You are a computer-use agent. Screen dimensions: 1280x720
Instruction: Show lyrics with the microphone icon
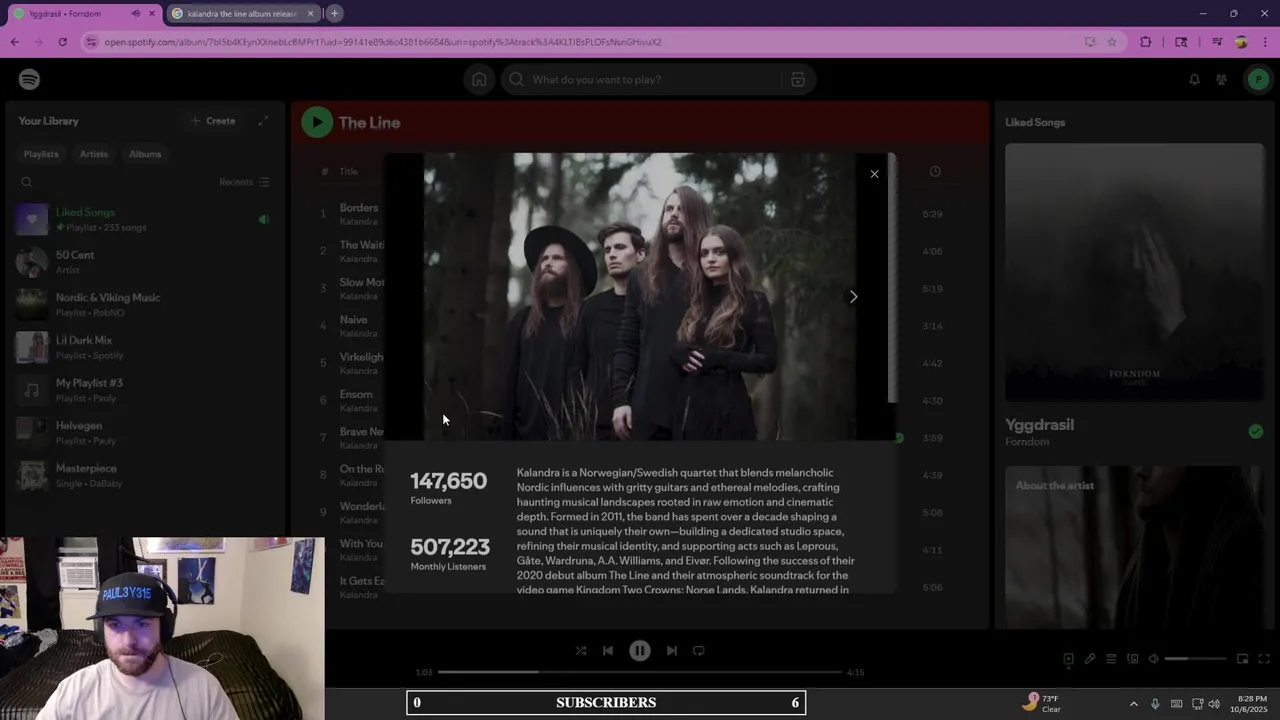point(1090,659)
